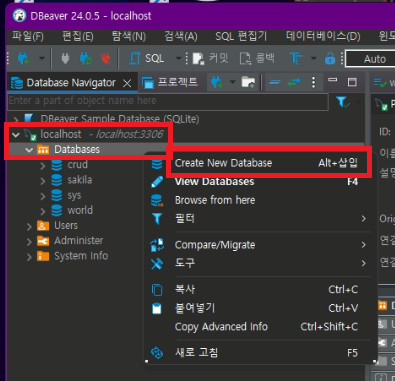Viewport: 395px width, 381px height.
Task: Switch to the 프로젝트 tab
Action: pos(170,82)
